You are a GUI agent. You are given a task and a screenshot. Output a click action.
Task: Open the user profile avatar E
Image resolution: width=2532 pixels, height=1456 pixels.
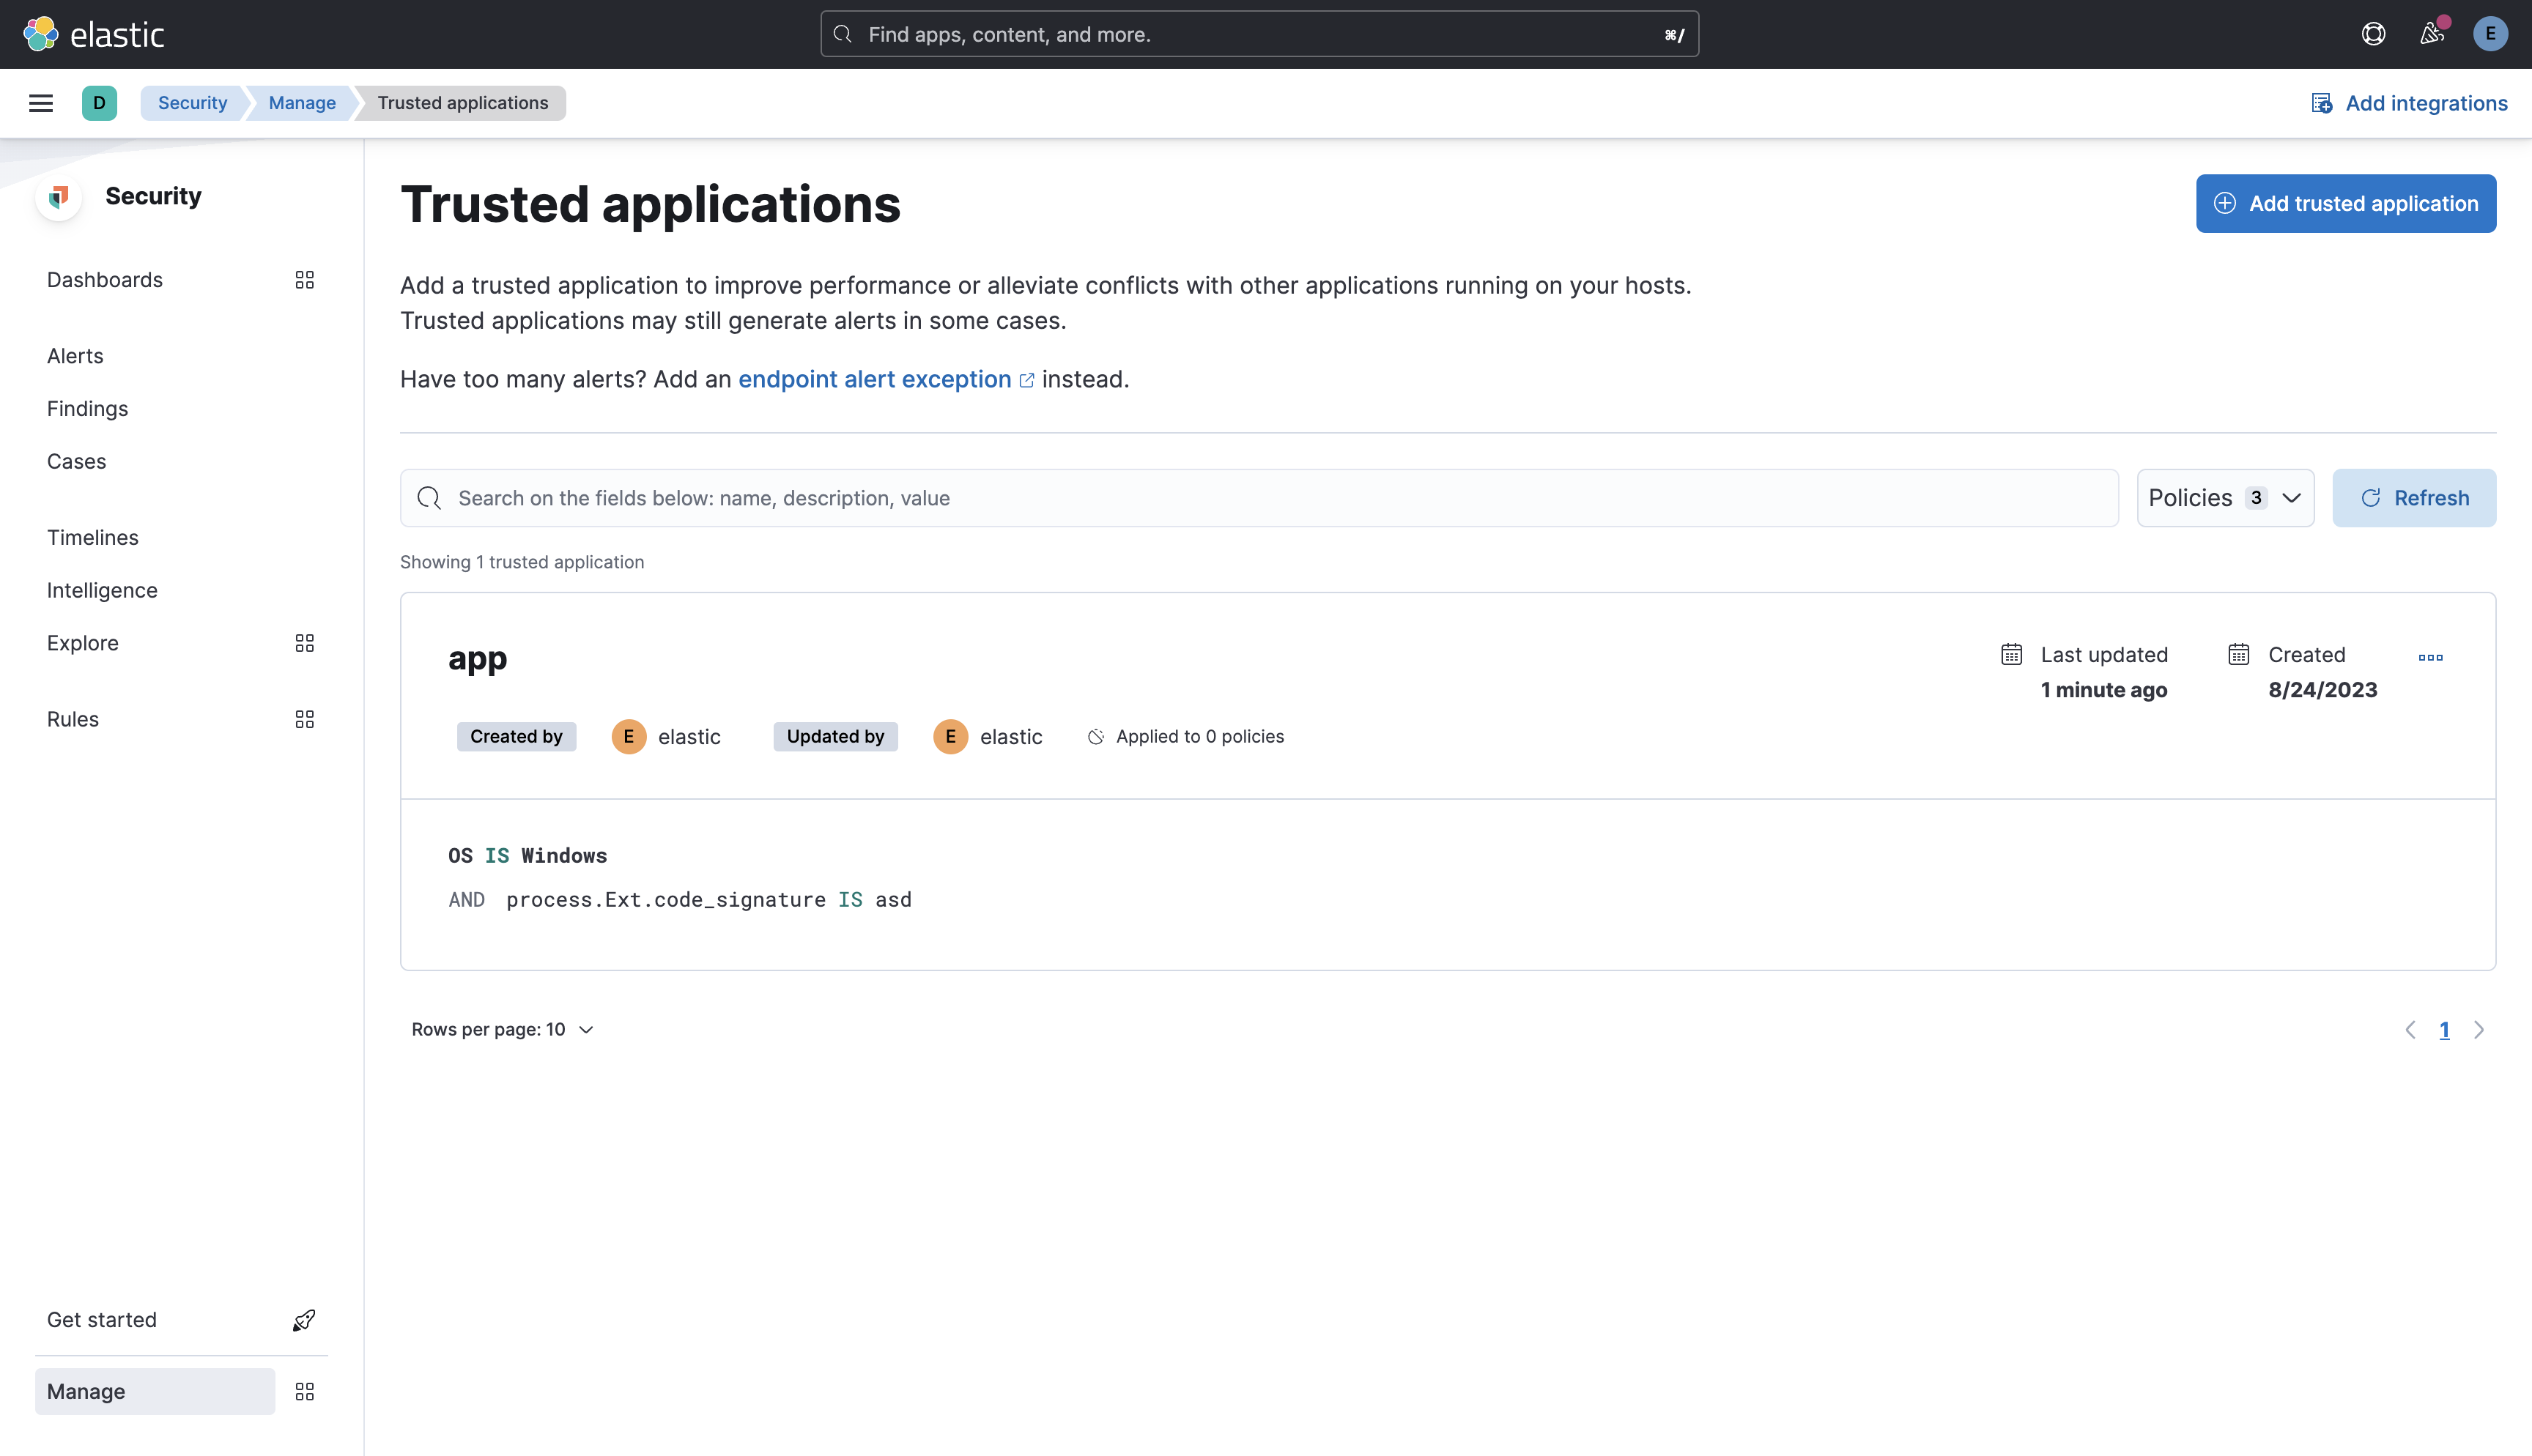pyautogui.click(x=2490, y=34)
